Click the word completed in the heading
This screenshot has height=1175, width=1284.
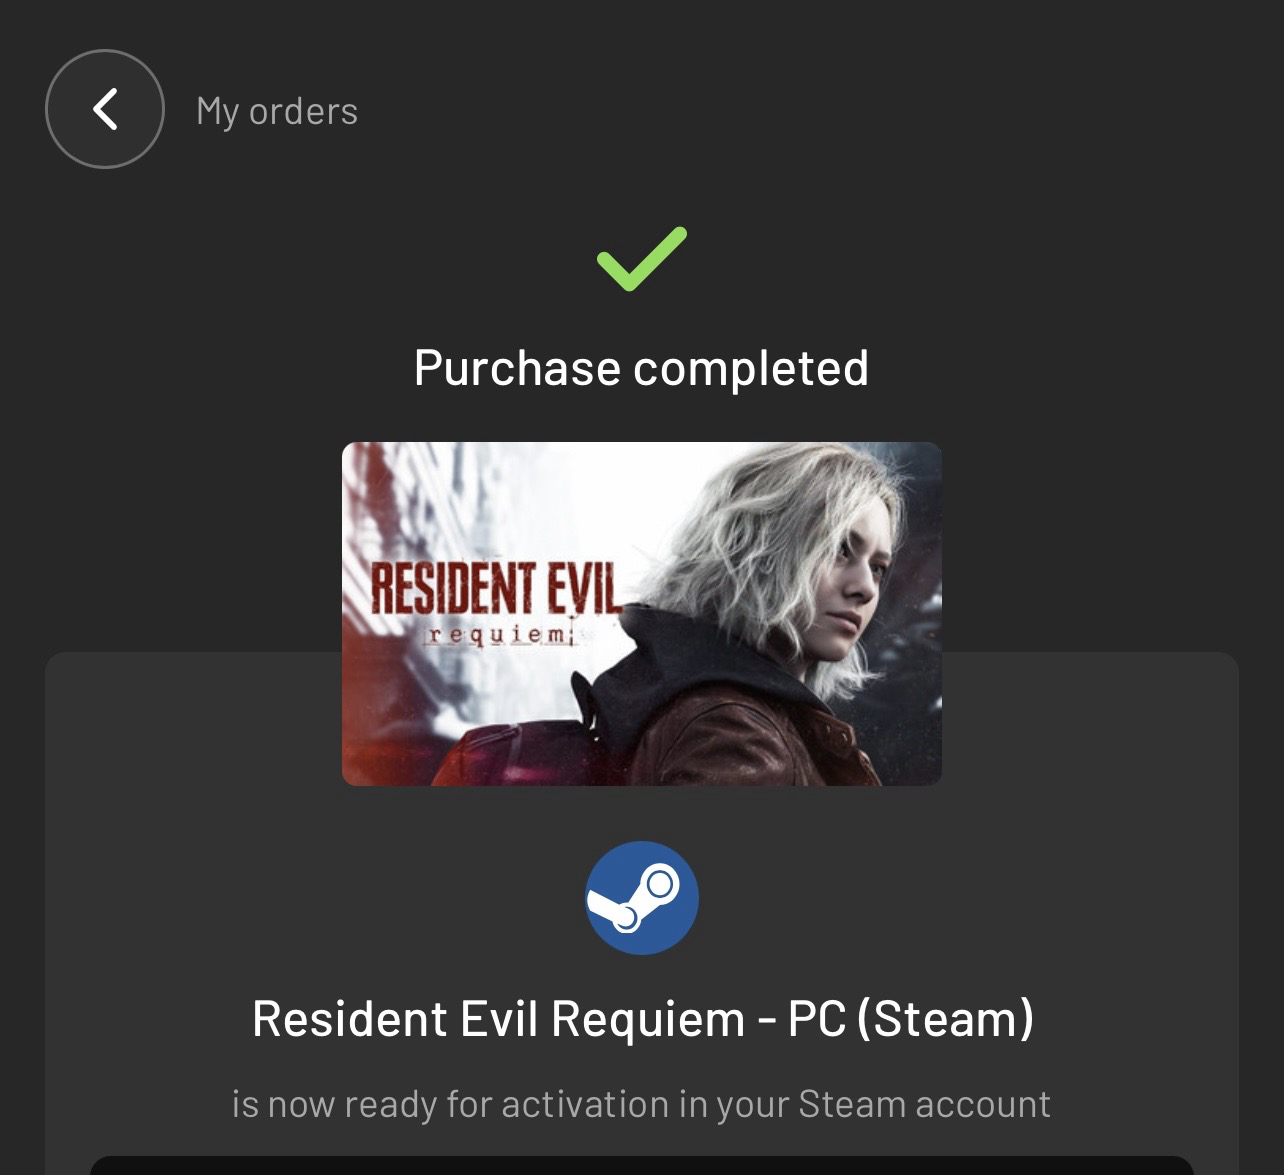point(751,368)
